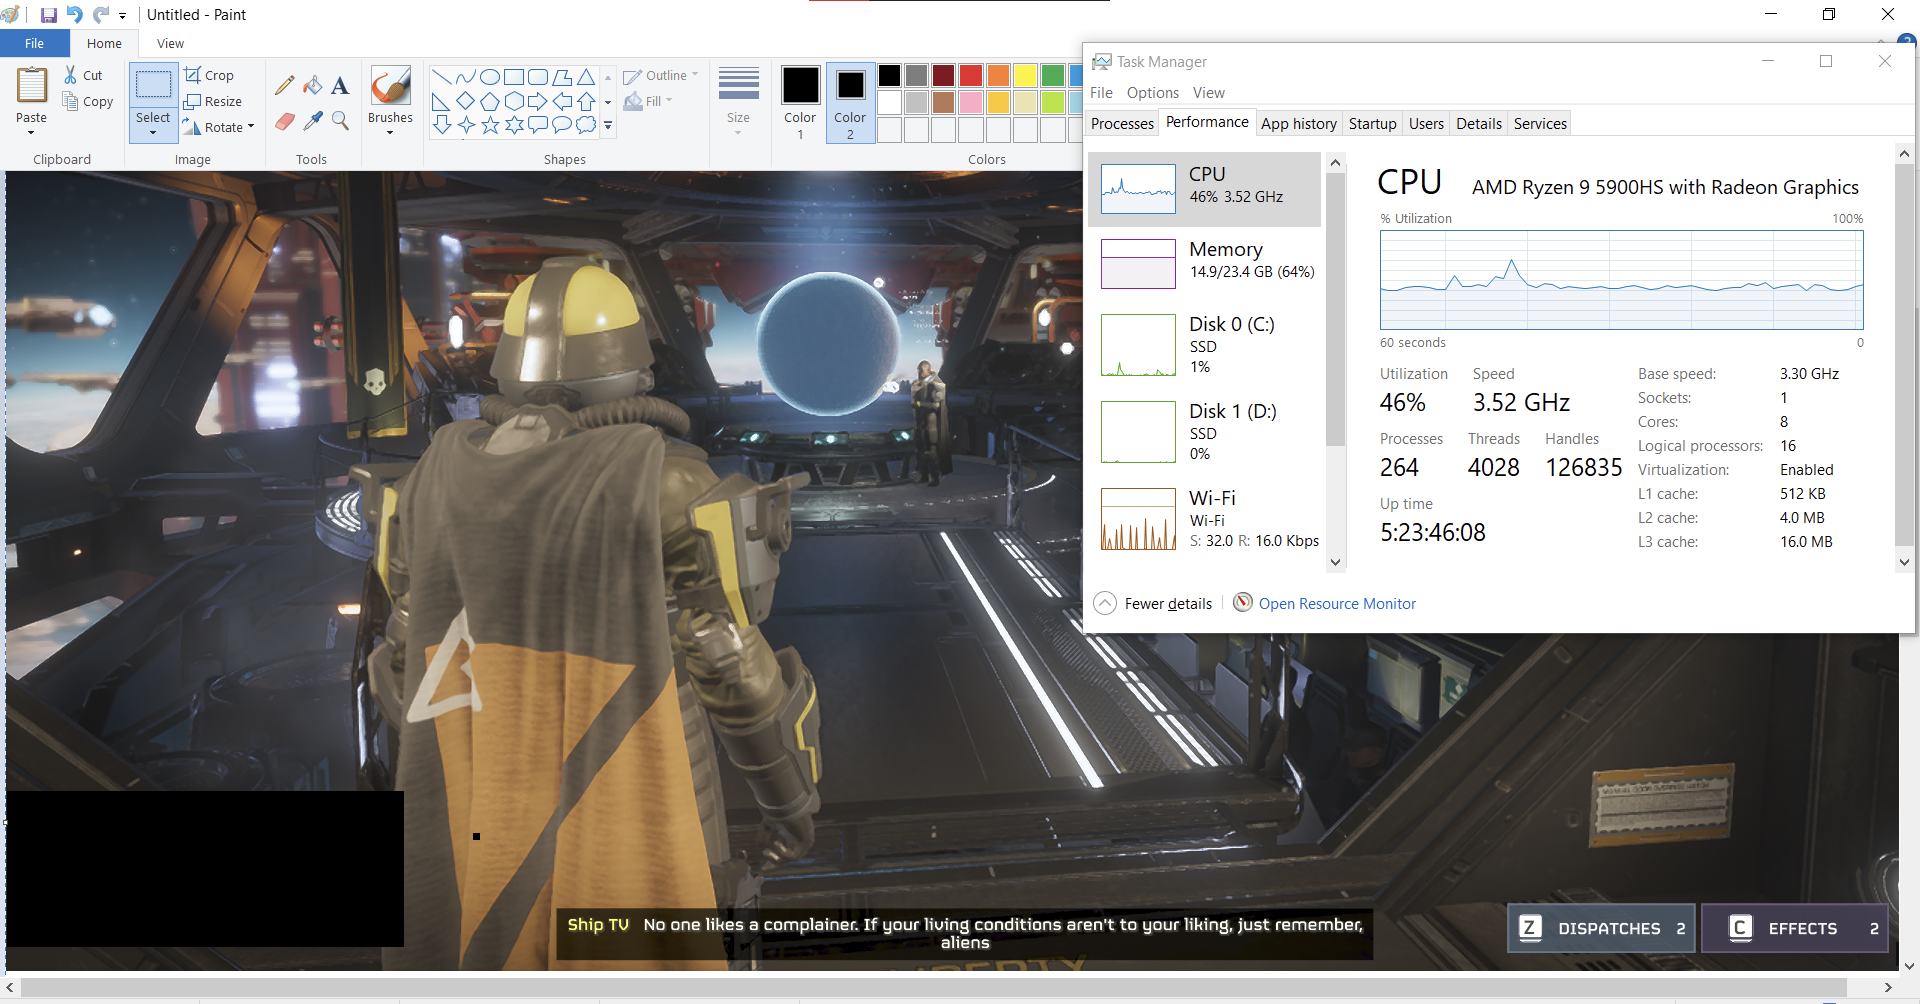Choose the Down arrow shape
The width and height of the screenshot is (1920, 1004).
click(441, 125)
